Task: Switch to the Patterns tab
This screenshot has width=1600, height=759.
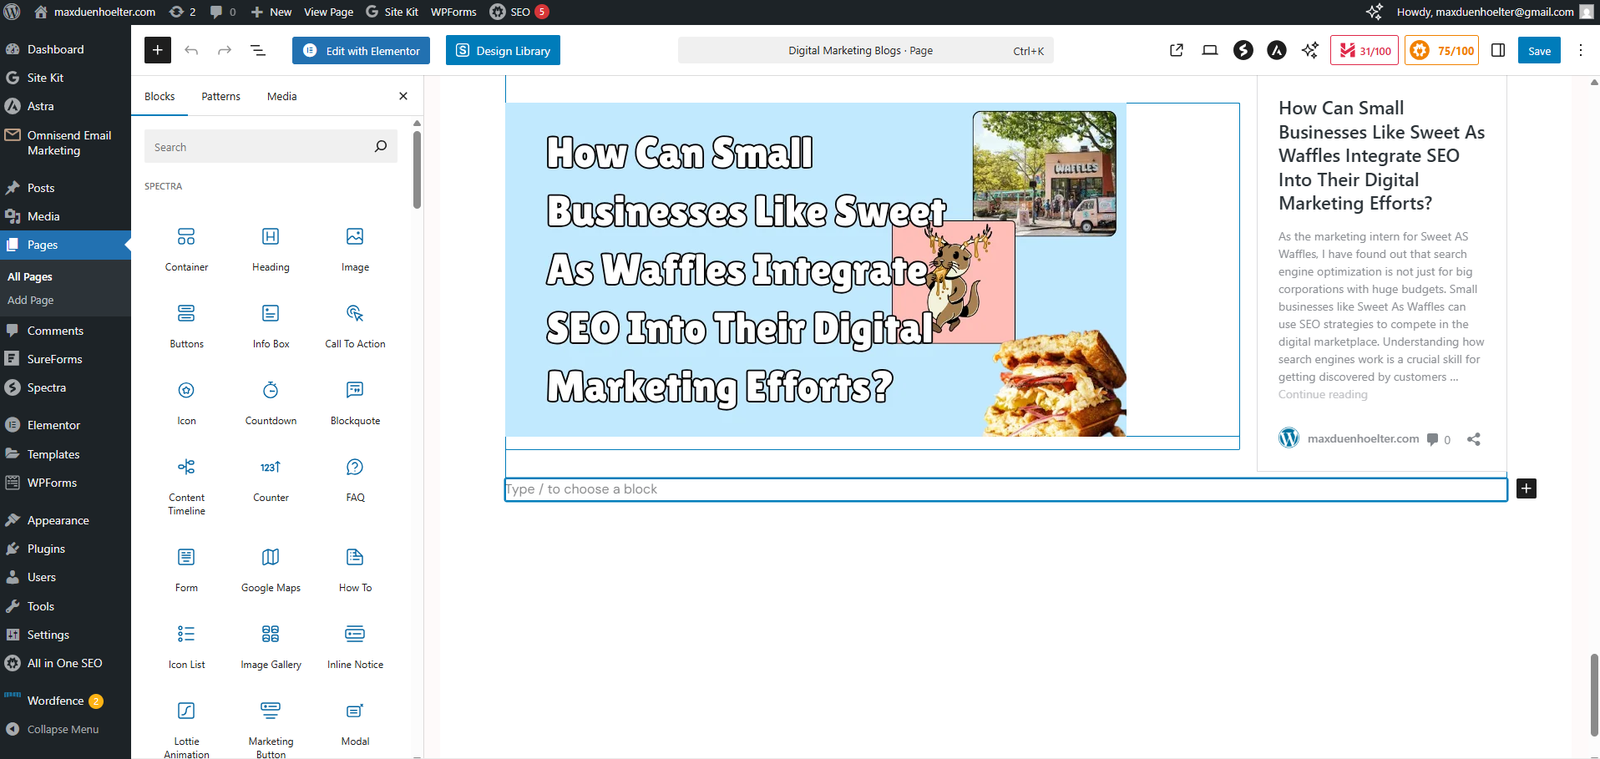Action: tap(220, 96)
